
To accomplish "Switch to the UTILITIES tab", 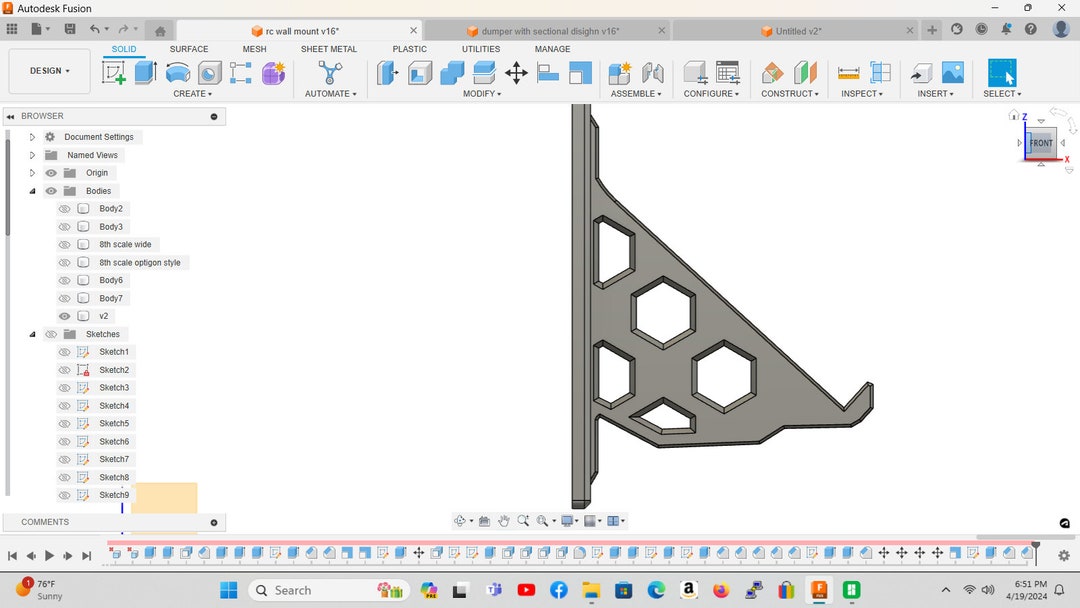I will (481, 49).
